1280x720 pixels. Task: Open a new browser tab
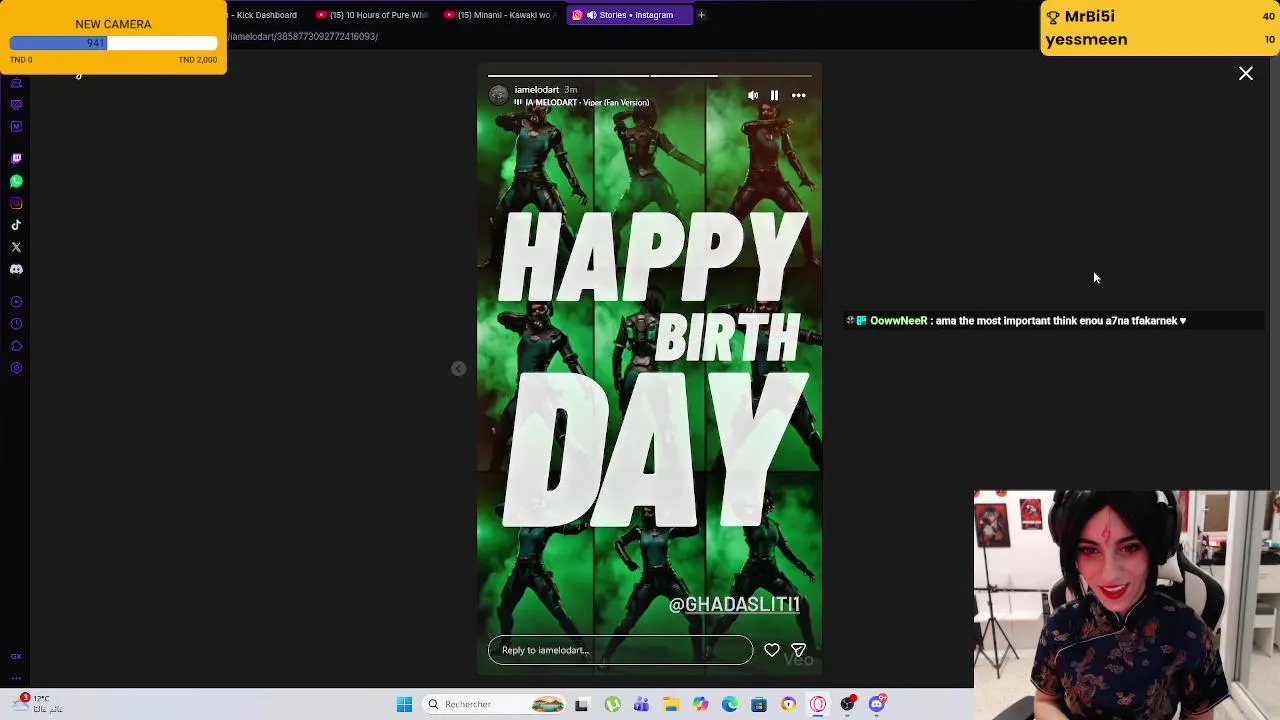[x=701, y=15]
